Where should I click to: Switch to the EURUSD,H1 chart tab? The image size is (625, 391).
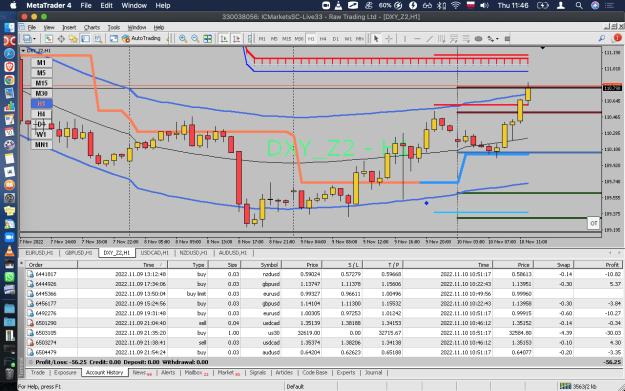[x=39, y=253]
